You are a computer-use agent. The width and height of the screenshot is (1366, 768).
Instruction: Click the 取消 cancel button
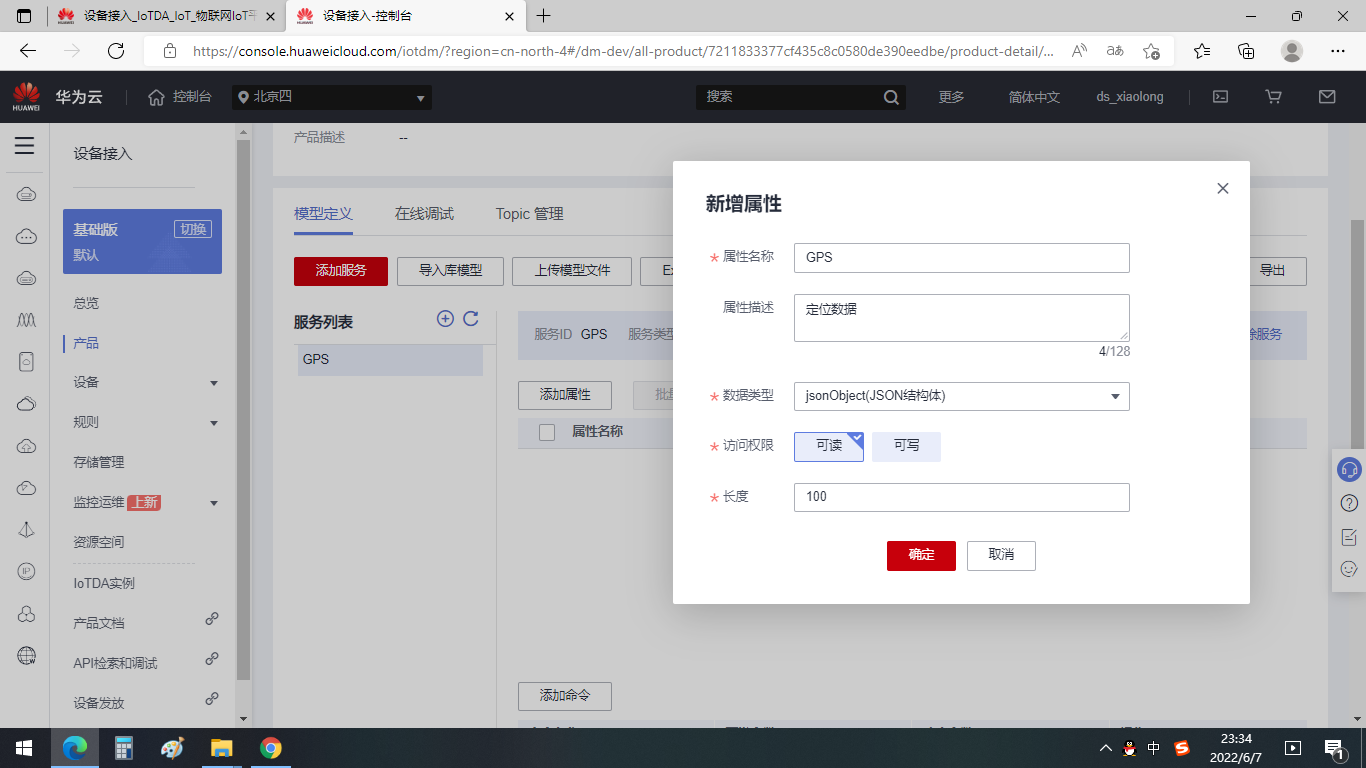coord(1001,555)
